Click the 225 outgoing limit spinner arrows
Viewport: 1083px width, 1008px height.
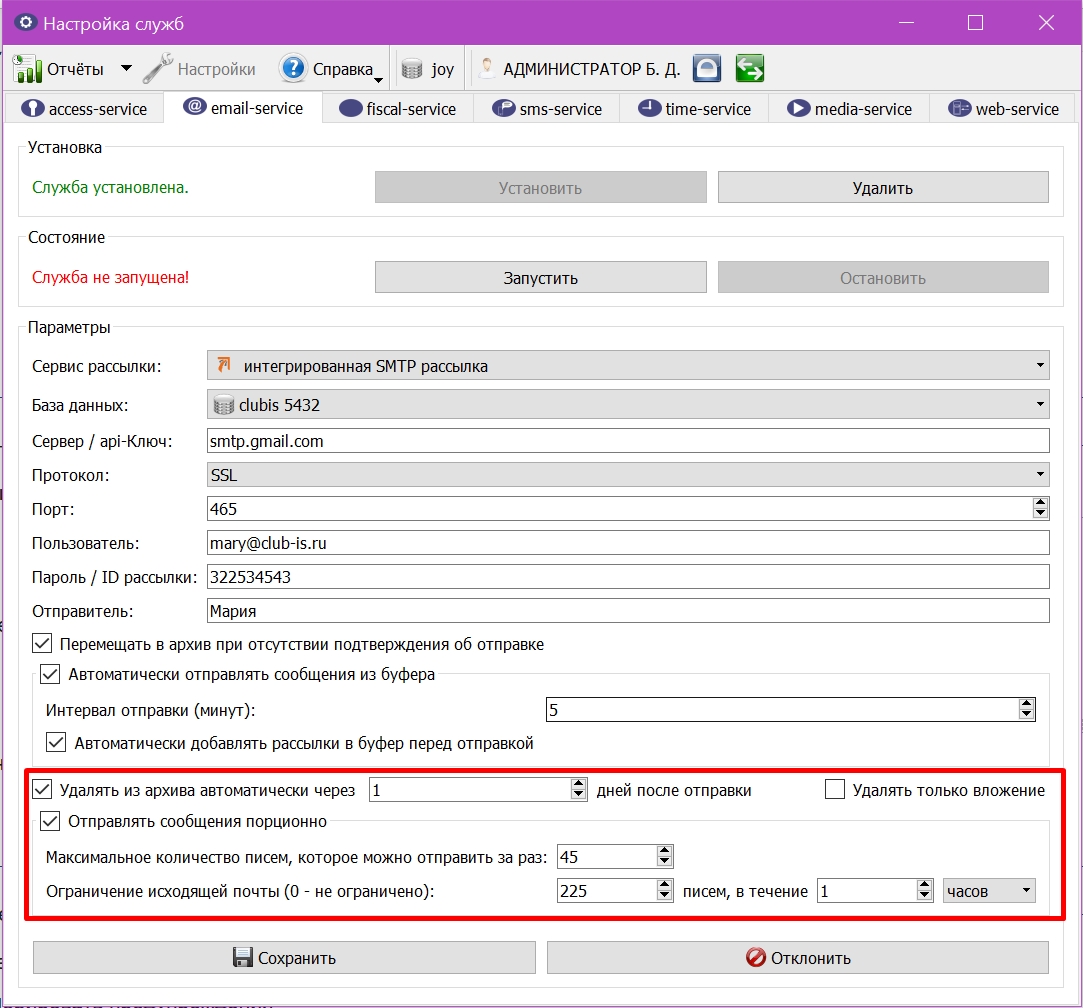(x=664, y=890)
